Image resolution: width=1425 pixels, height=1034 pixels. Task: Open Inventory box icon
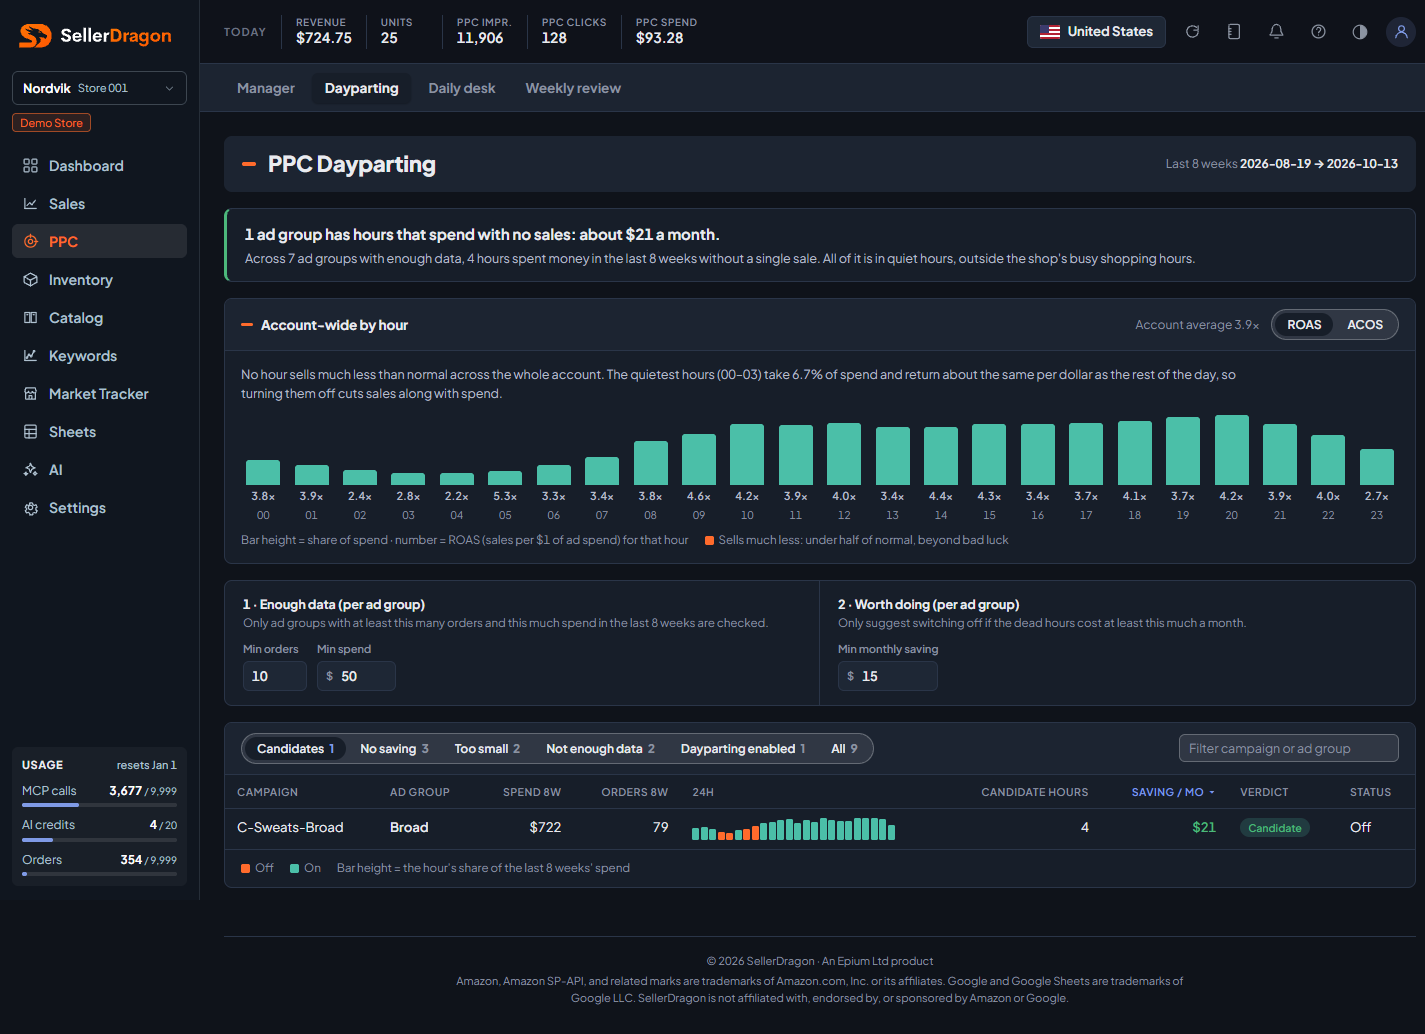31,280
